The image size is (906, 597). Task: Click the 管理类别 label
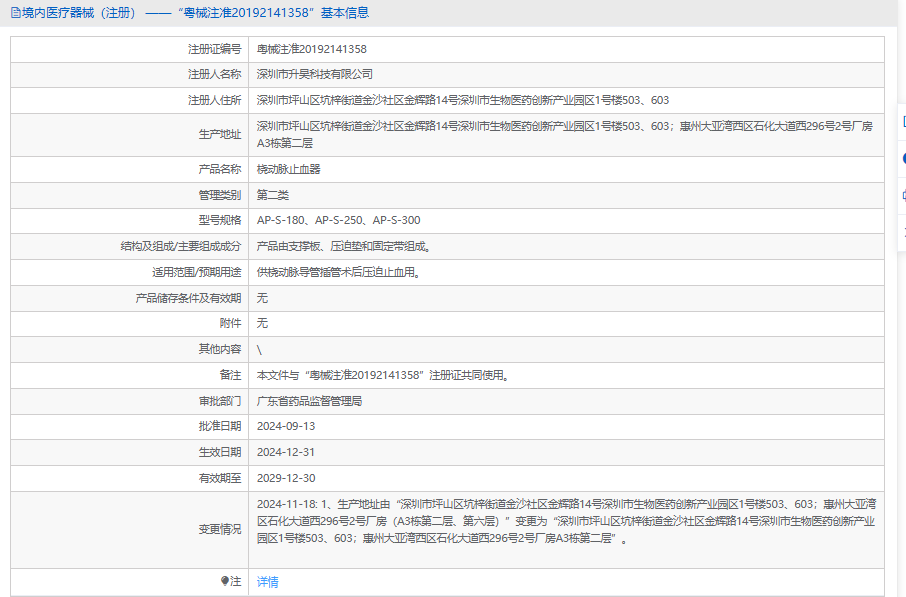pos(220,195)
